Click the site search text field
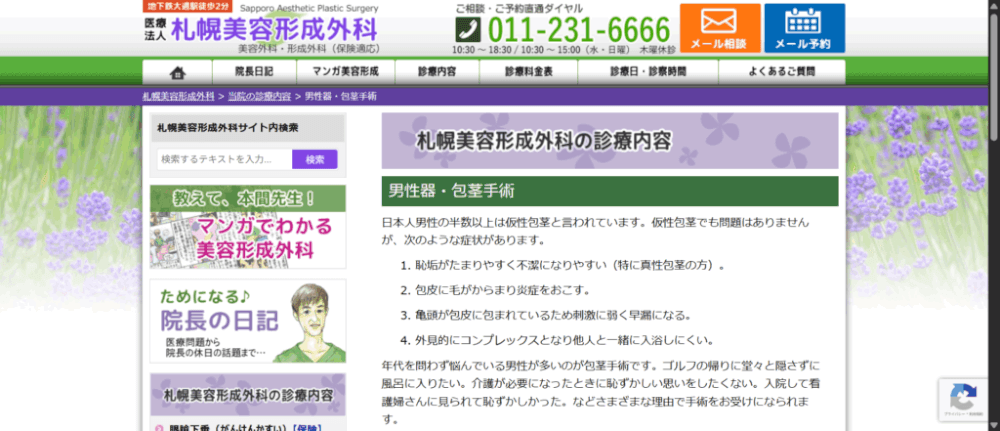 click(224, 159)
